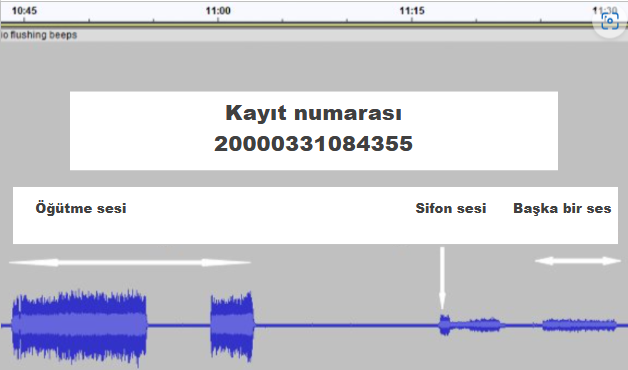The width and height of the screenshot is (628, 370).
Task: Click the visual search lens icon
Action: (x=610, y=20)
